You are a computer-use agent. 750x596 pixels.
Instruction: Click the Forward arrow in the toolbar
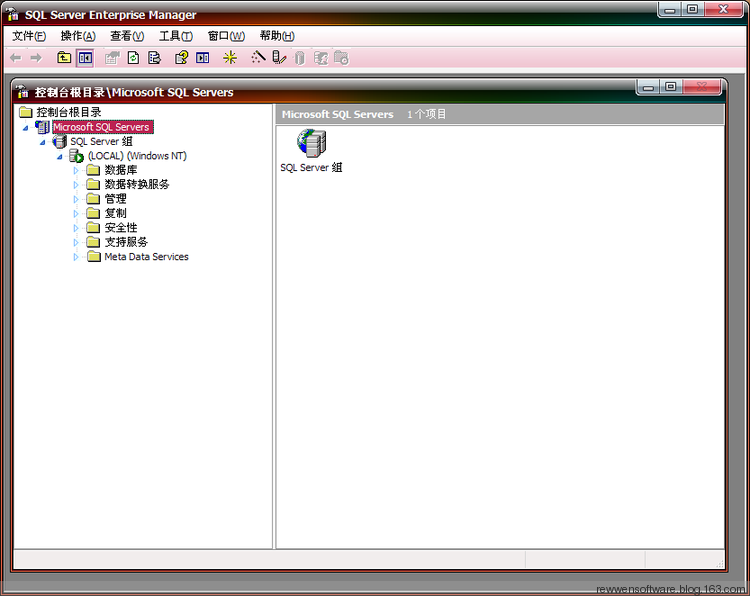[36, 58]
